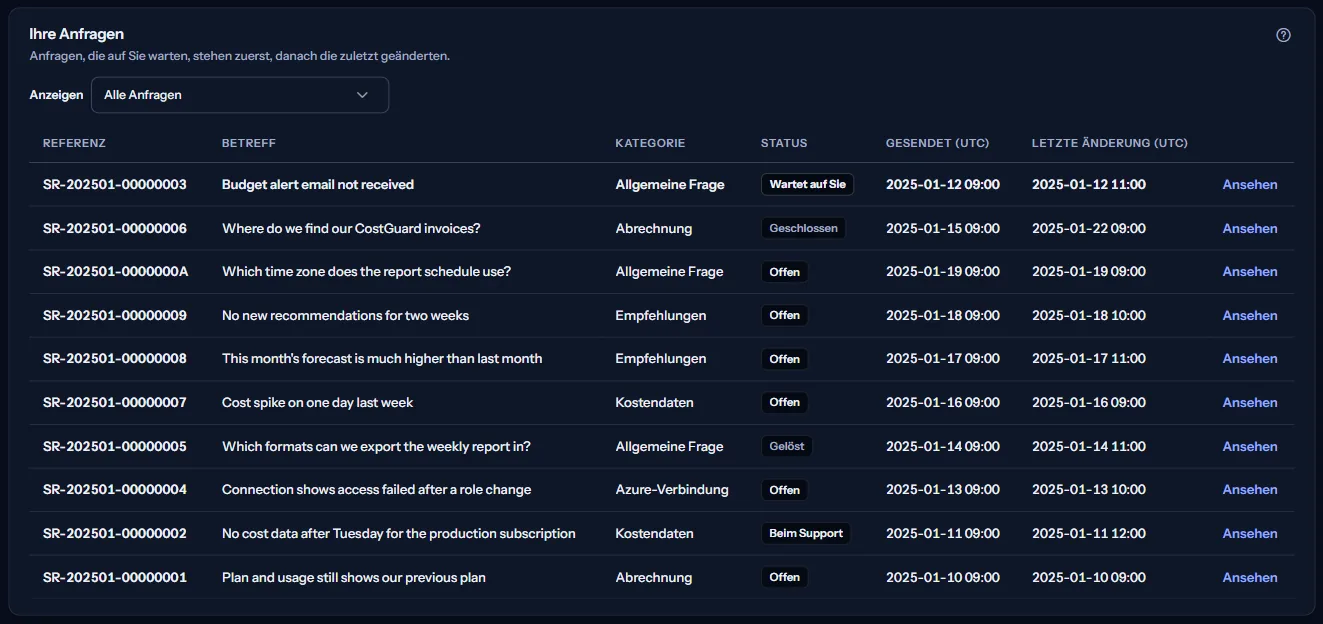Select reference SR-202501-00000004
This screenshot has width=1323, height=624.
(115, 490)
